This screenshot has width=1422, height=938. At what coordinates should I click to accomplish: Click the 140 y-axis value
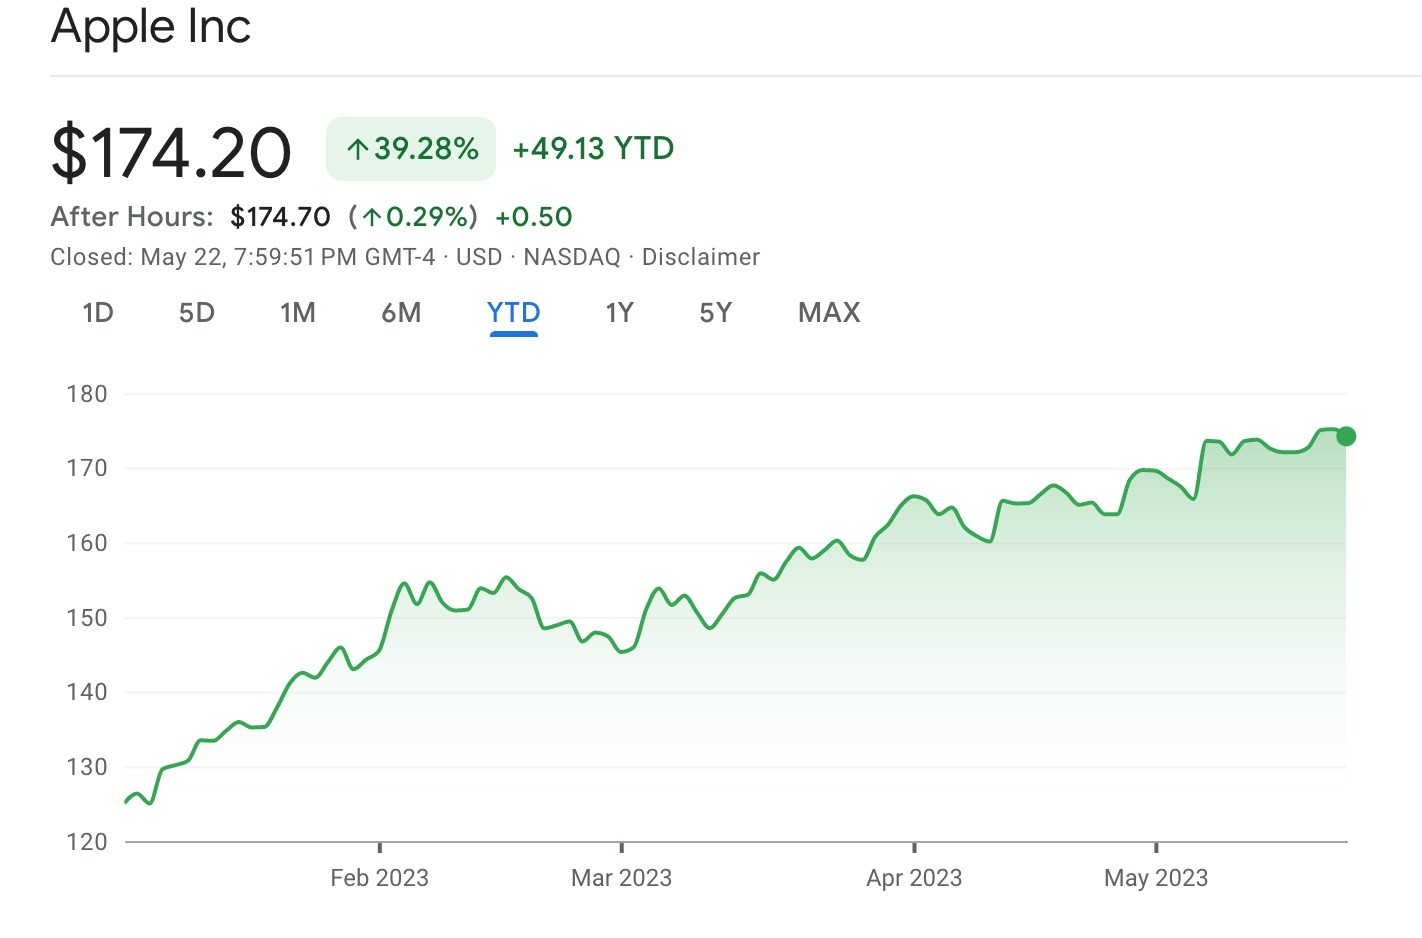tap(87, 692)
